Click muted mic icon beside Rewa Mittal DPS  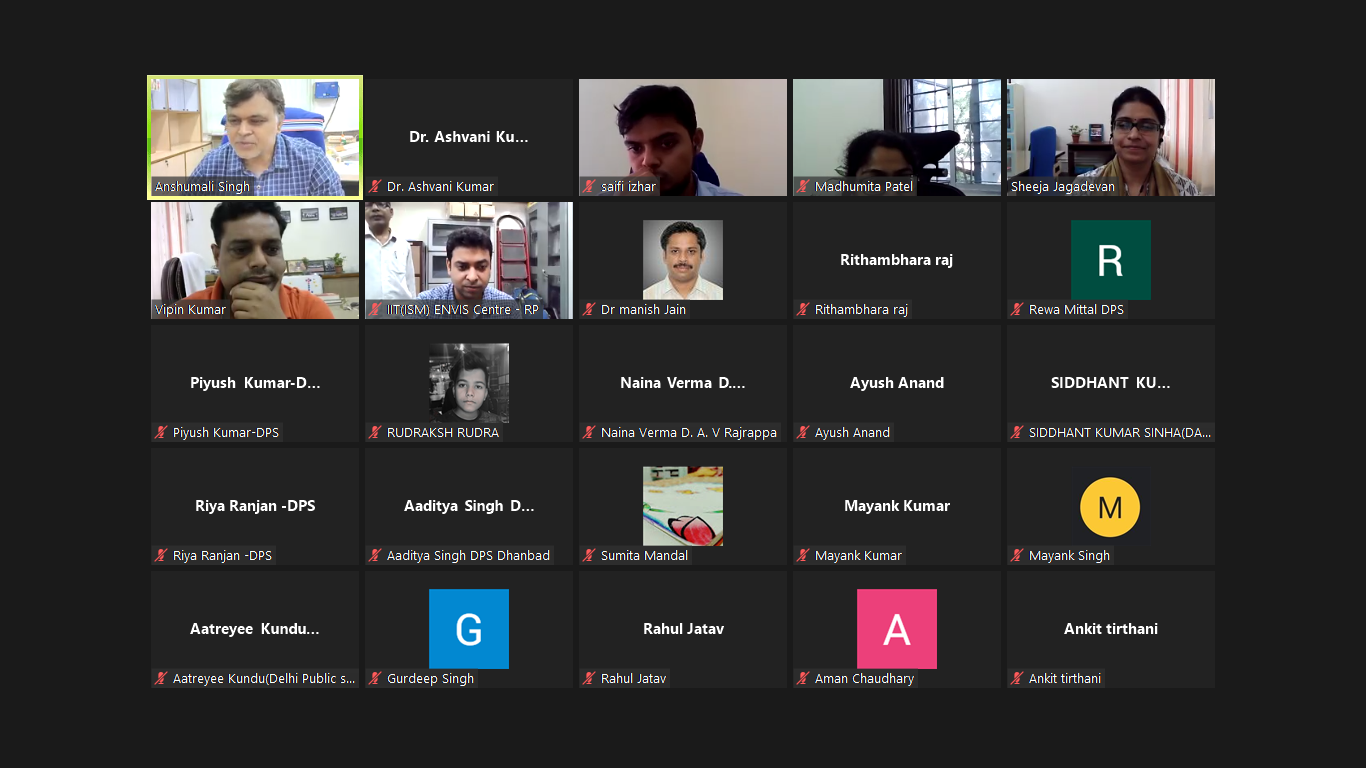(1017, 310)
